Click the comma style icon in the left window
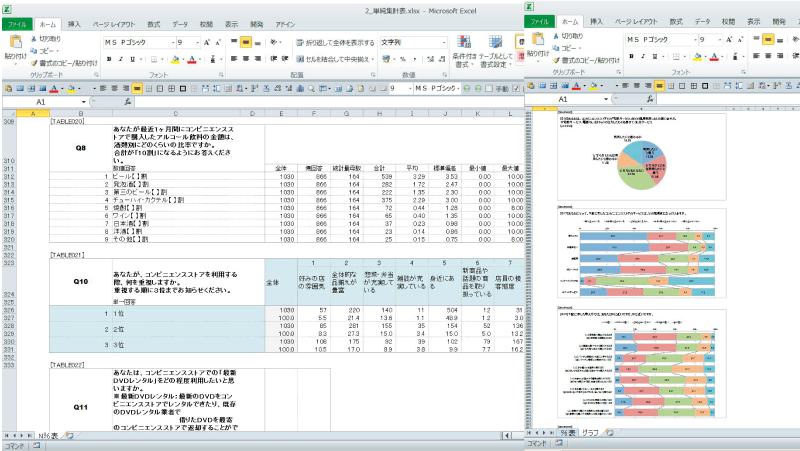800x451 pixels. coord(414,59)
